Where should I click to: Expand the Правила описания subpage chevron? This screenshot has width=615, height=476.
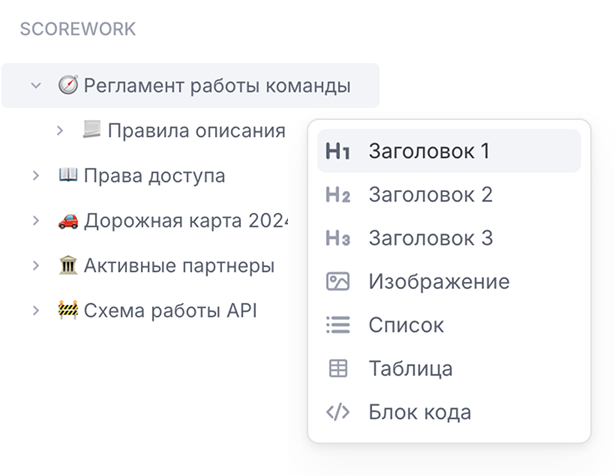[x=60, y=131]
